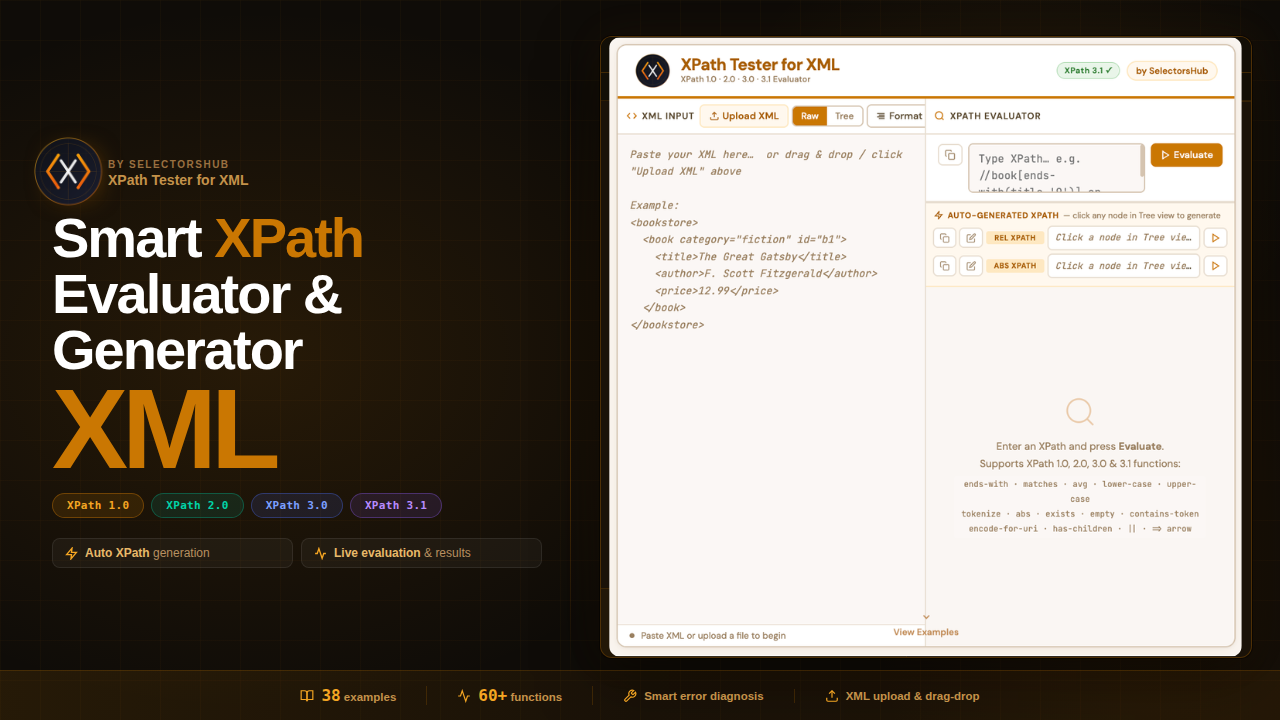Viewport: 1280px width, 720px height.
Task: Click the Upload XML button
Action: [744, 116]
